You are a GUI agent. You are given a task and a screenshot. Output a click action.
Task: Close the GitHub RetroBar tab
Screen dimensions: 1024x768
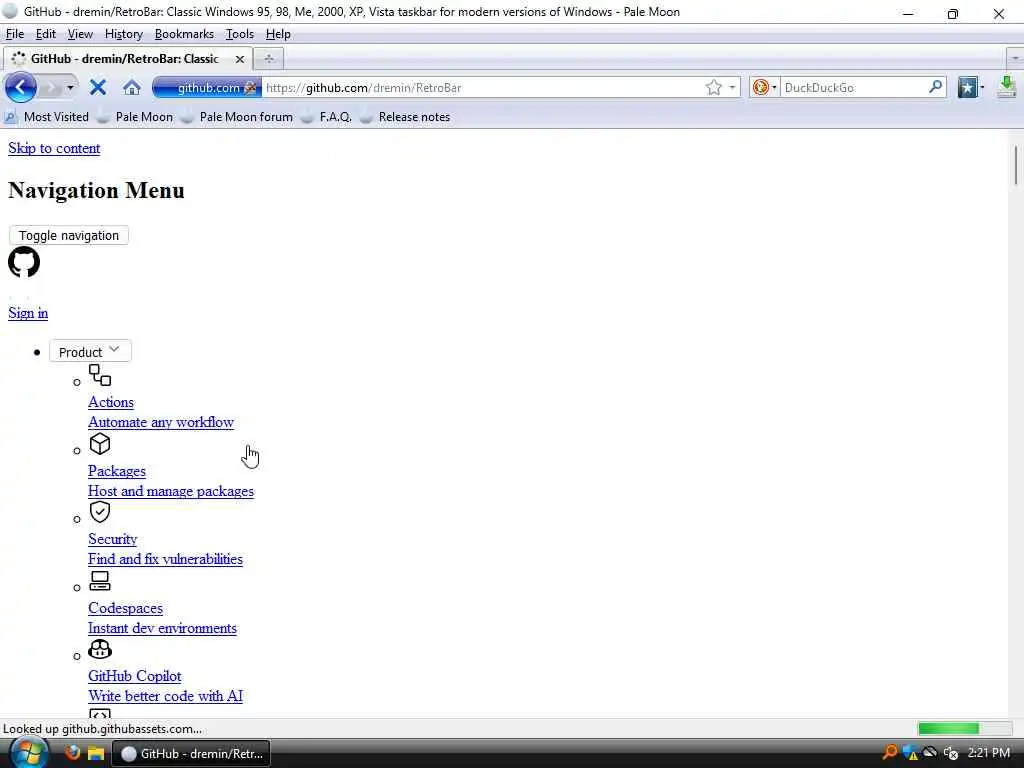click(240, 59)
